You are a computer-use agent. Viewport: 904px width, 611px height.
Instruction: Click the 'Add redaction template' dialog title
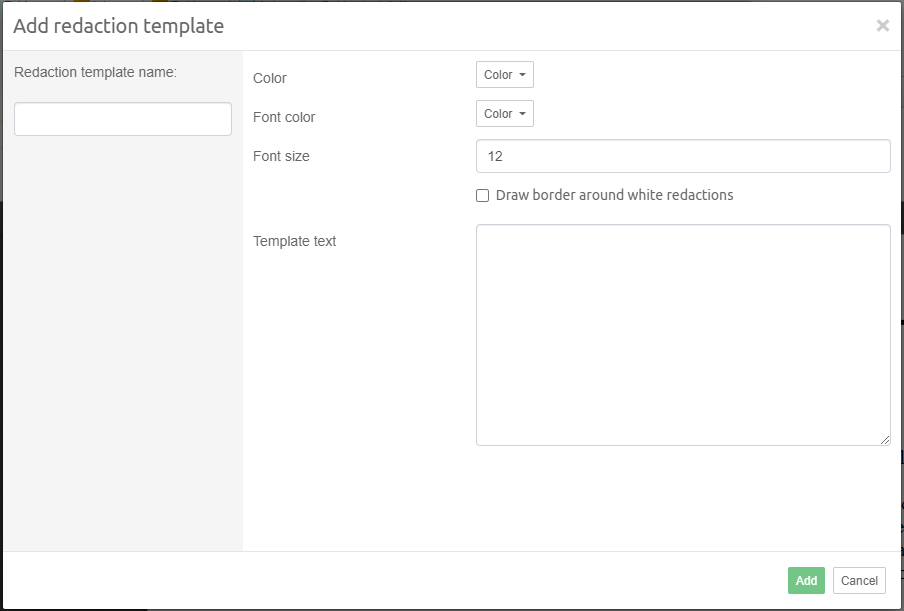(118, 26)
